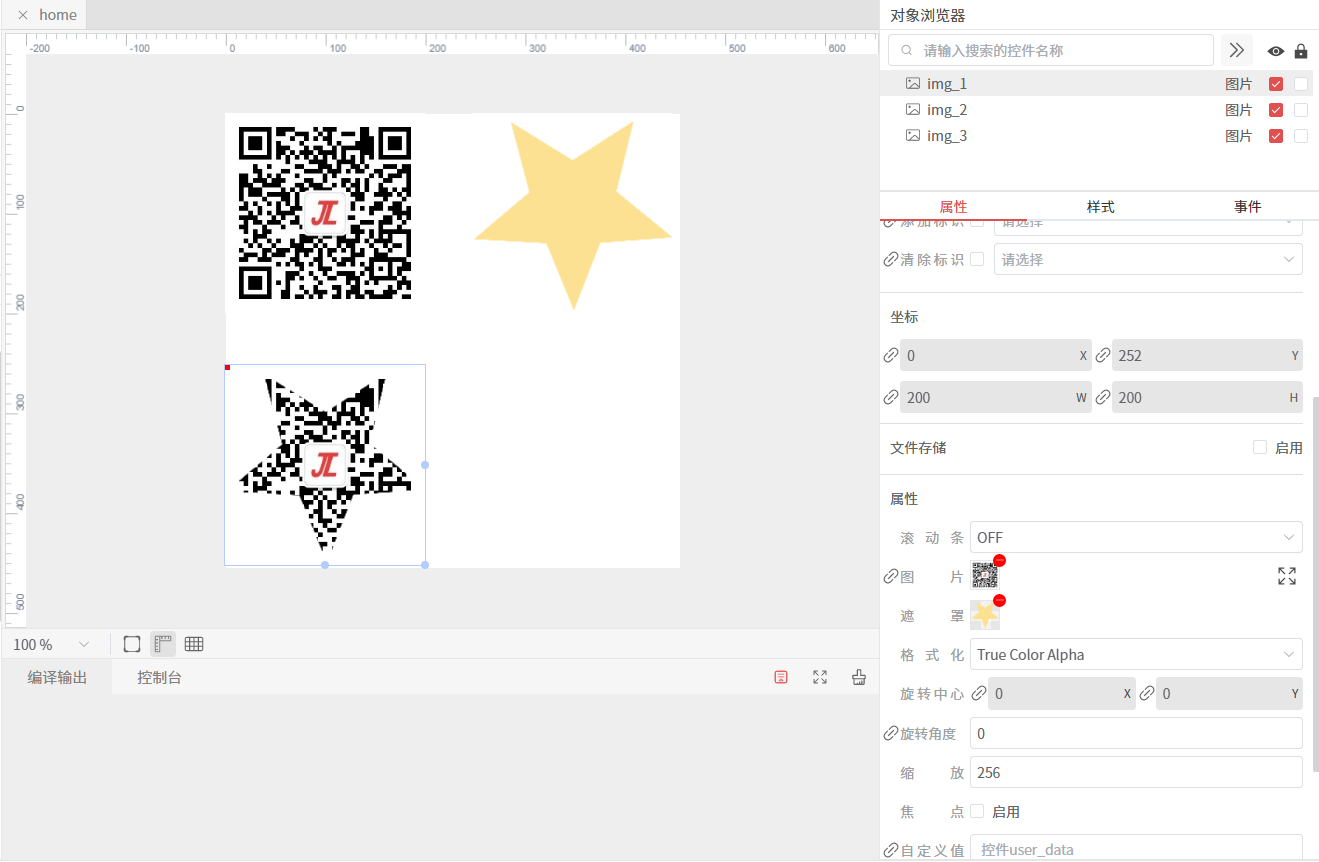Click the padlock lock header icon

click(x=1301, y=51)
